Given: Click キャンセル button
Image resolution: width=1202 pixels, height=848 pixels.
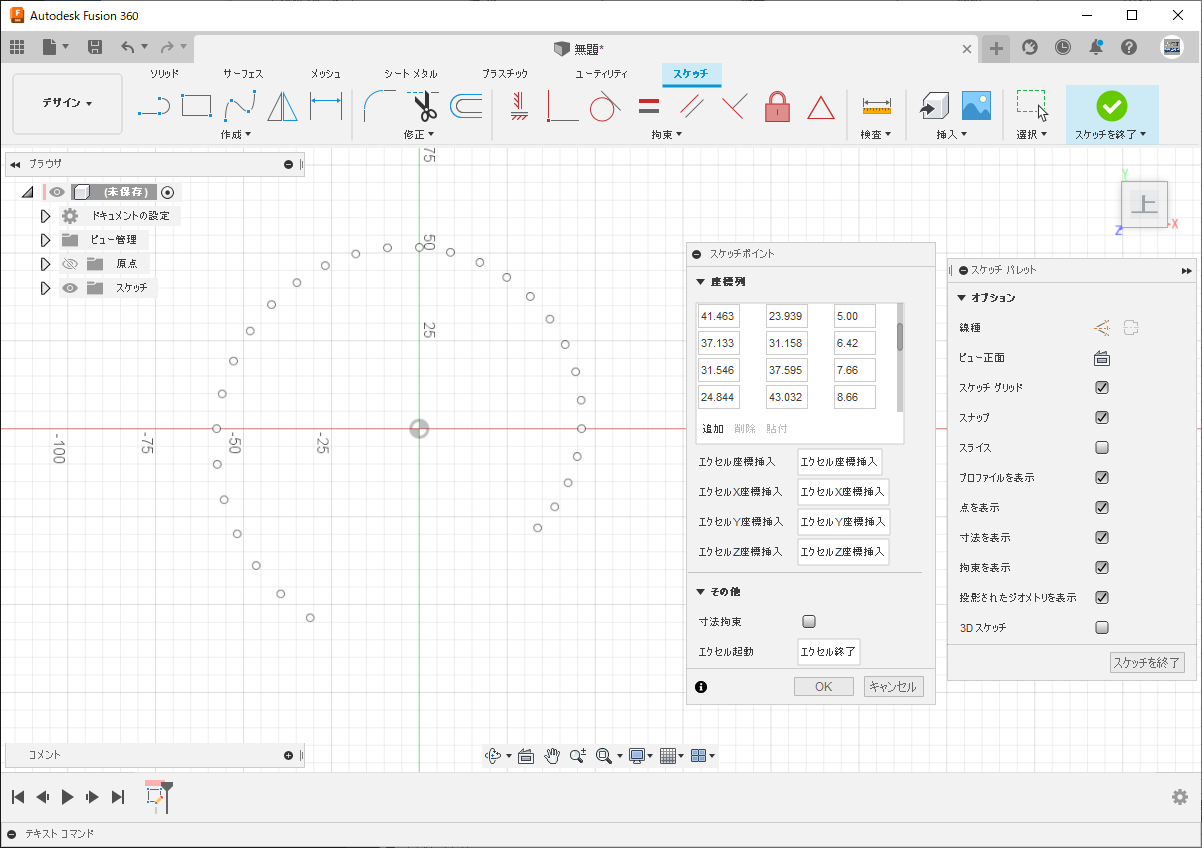Looking at the screenshot, I should [893, 687].
